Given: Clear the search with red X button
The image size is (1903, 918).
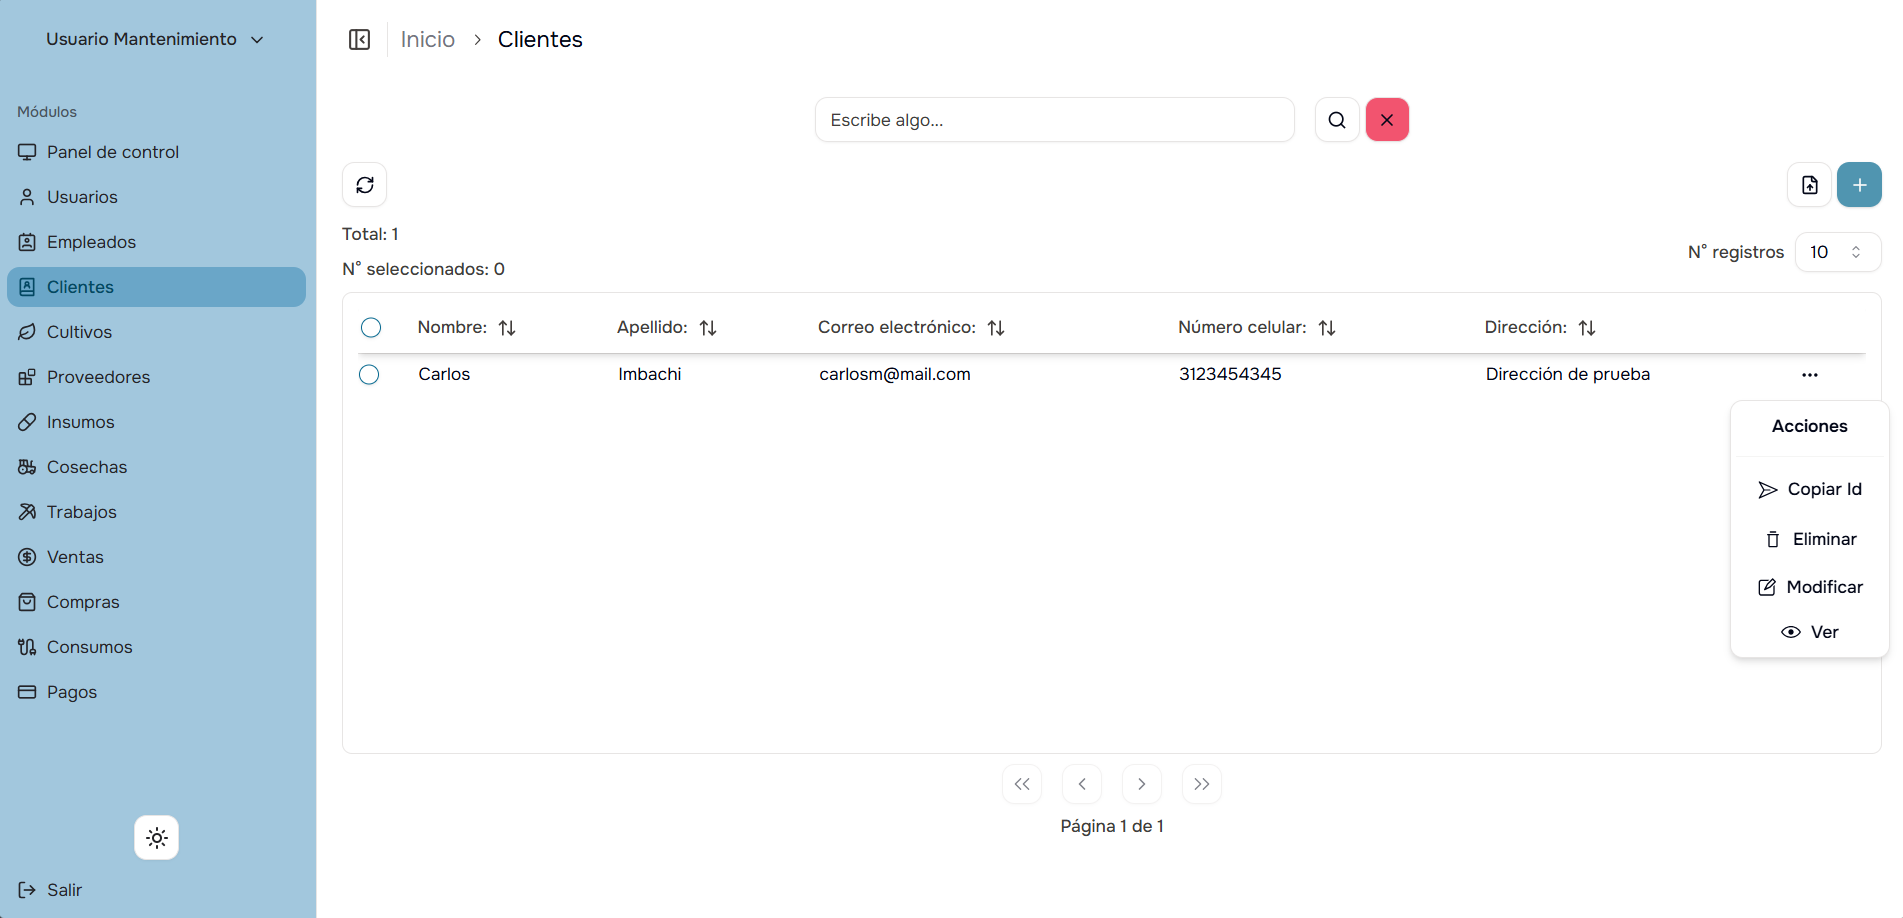Looking at the screenshot, I should click(x=1387, y=120).
